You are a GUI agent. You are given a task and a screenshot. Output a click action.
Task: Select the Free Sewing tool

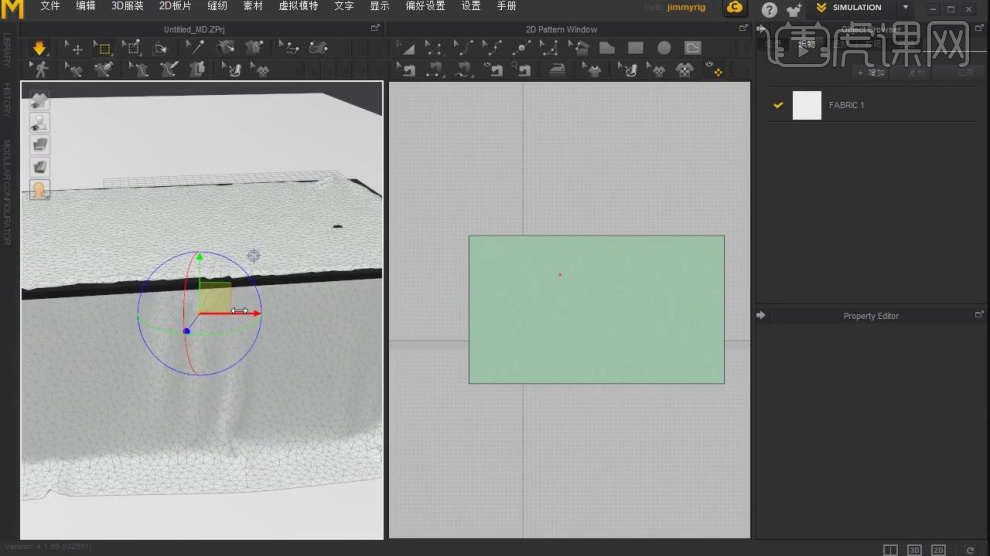463,70
